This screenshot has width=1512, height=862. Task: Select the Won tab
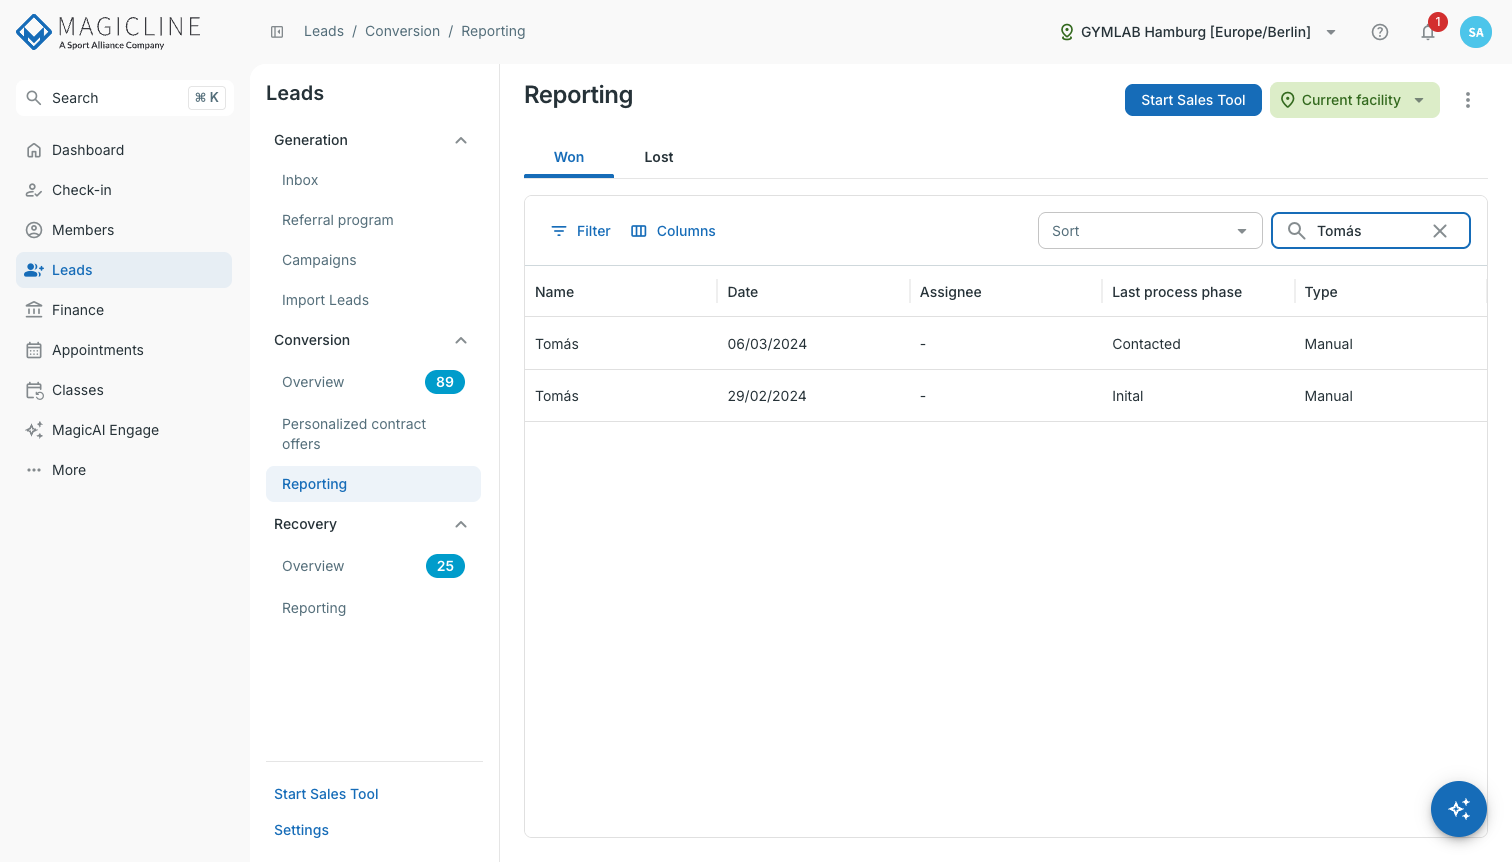[569, 157]
